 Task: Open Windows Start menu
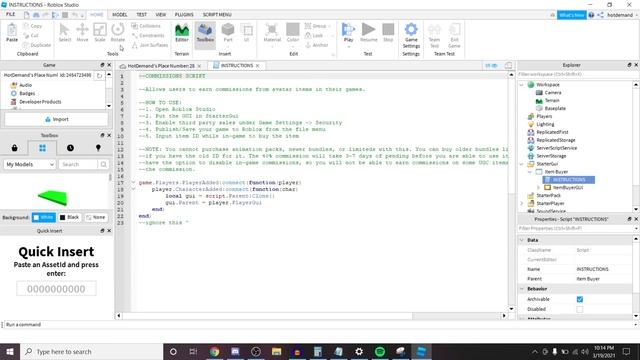tap(10, 351)
